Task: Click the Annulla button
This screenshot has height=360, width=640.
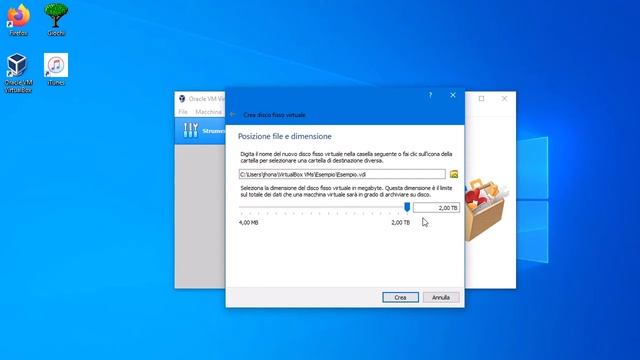Action: pos(441,298)
